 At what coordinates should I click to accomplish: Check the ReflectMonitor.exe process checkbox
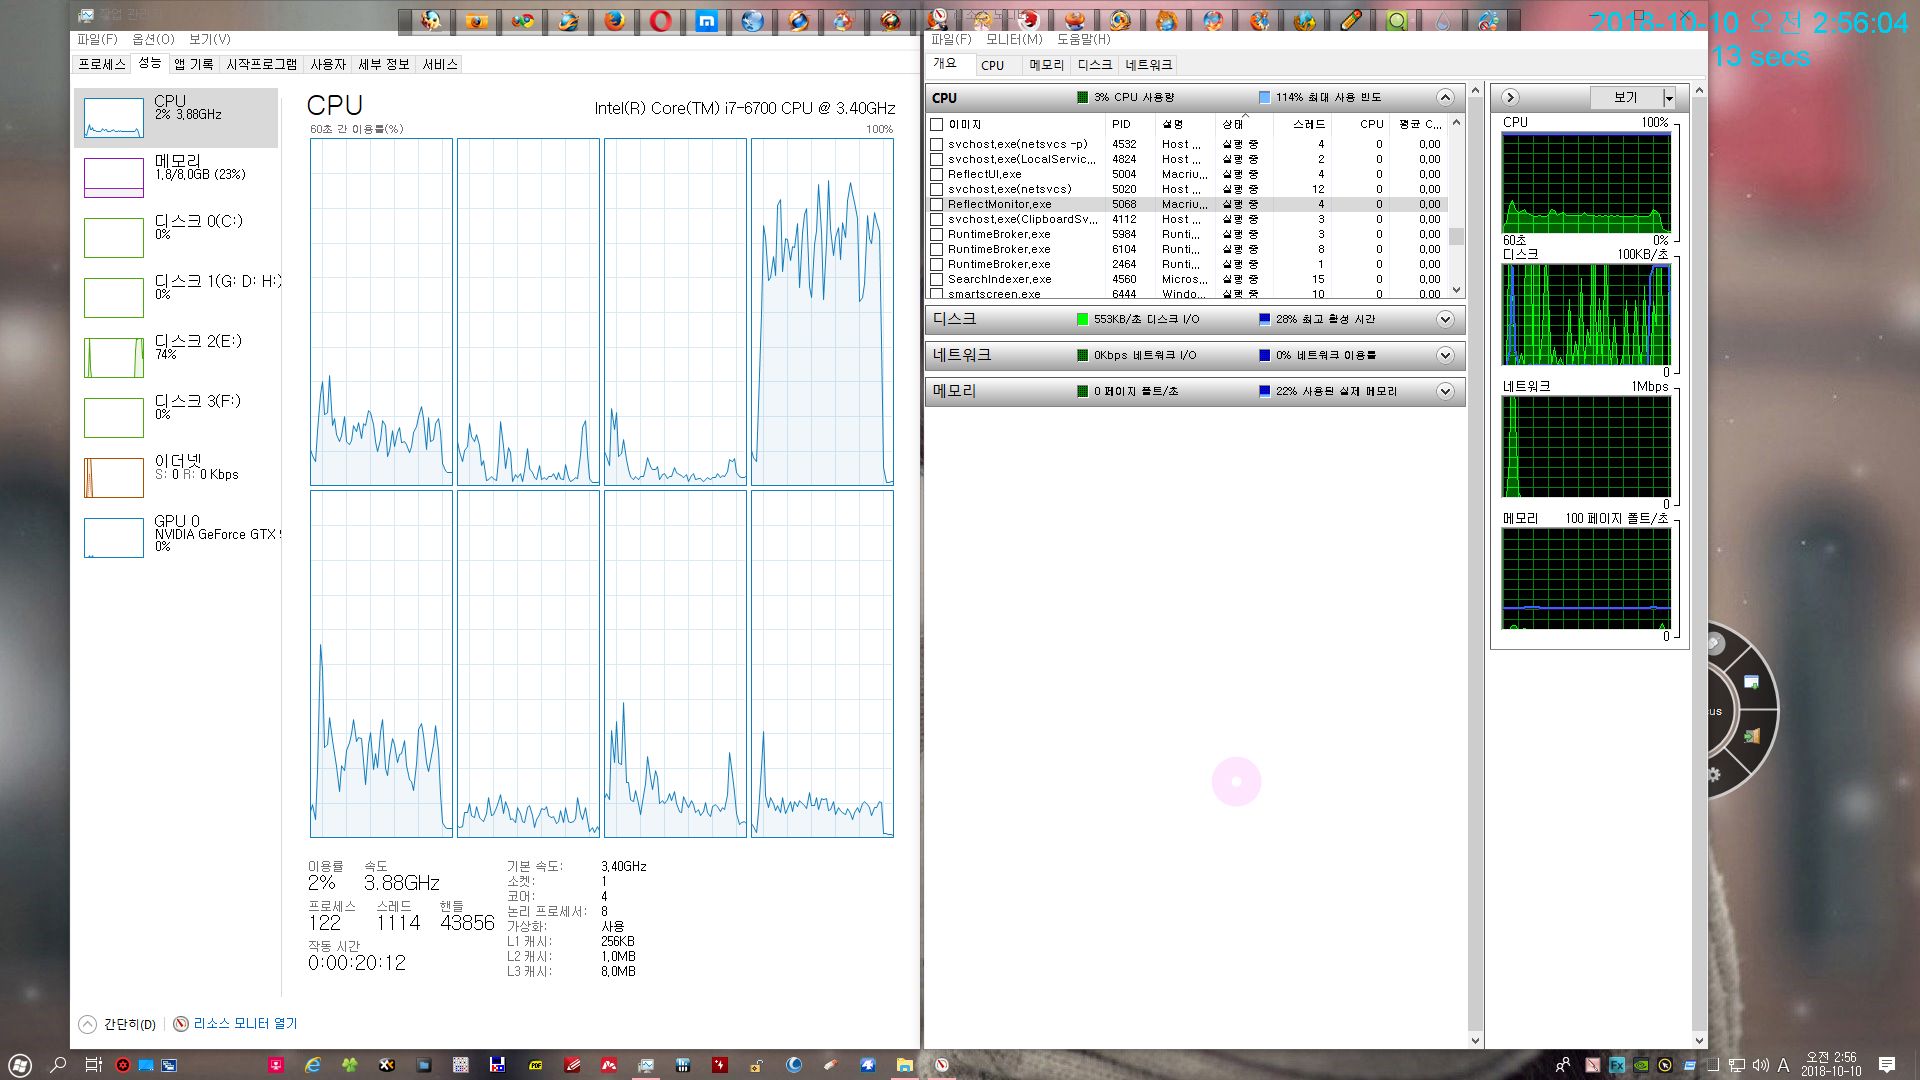937,204
